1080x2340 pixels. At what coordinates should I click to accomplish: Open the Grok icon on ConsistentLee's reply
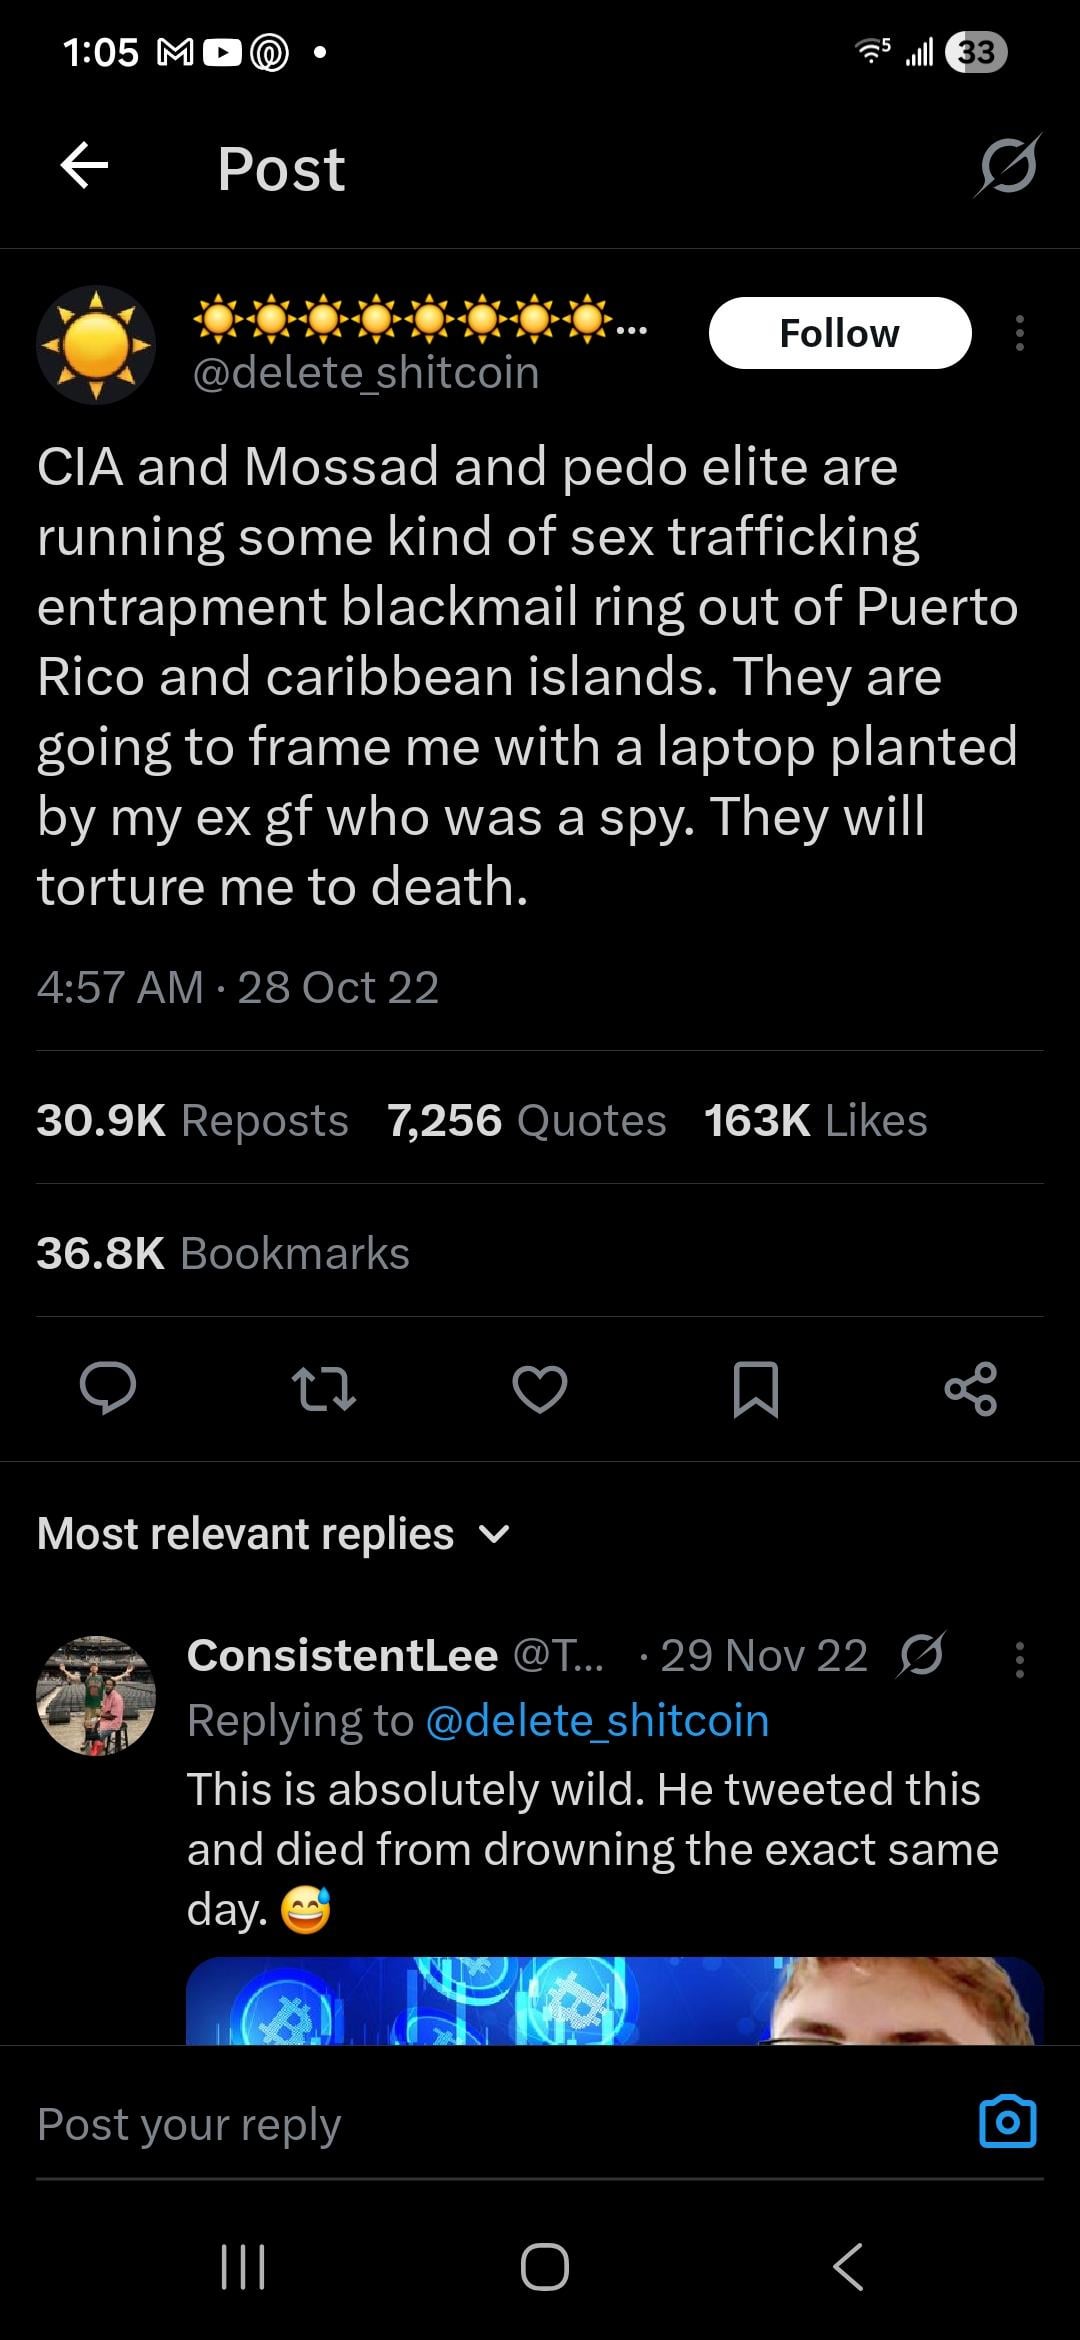point(921,1655)
